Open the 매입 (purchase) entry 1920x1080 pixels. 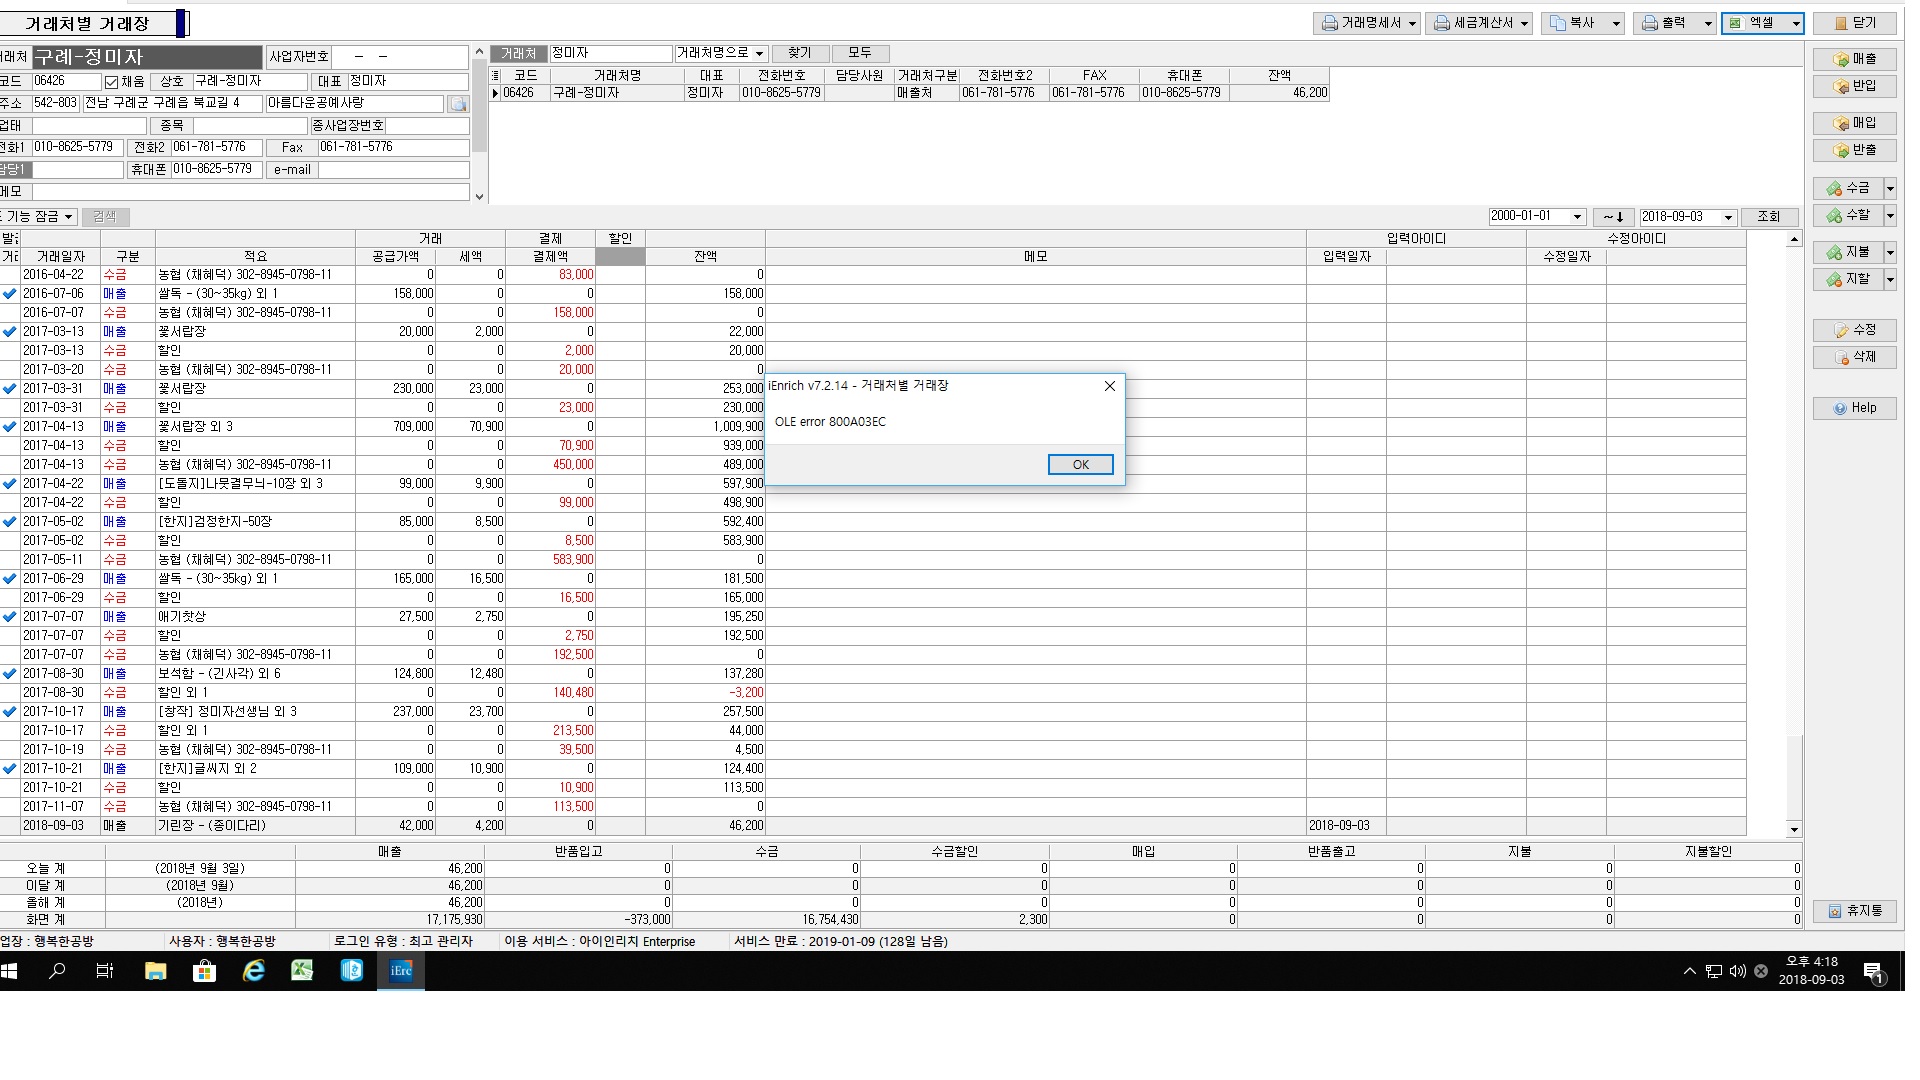pos(1854,123)
